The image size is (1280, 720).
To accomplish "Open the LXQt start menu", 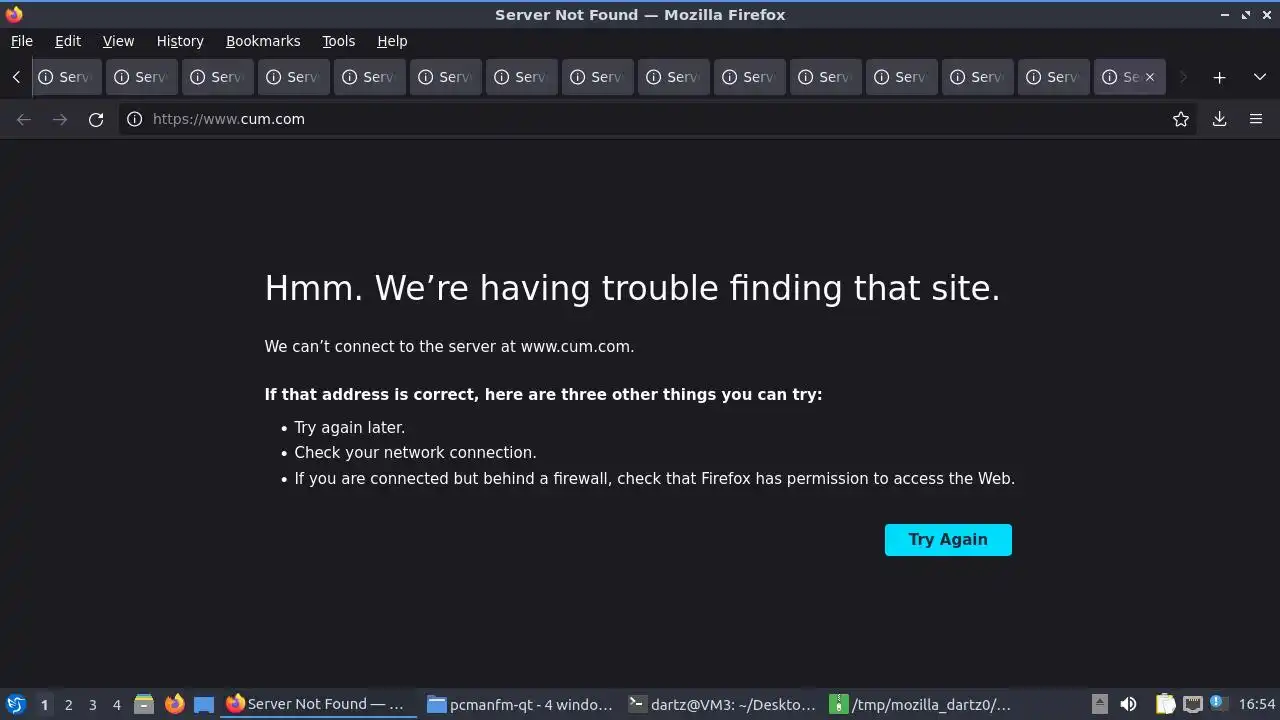I will click(15, 704).
